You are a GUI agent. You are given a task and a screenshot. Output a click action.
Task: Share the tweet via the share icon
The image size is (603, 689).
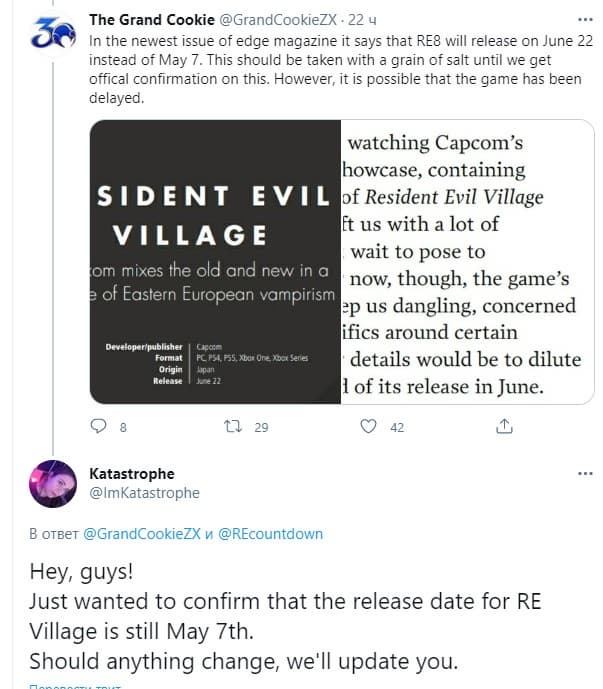point(503,427)
